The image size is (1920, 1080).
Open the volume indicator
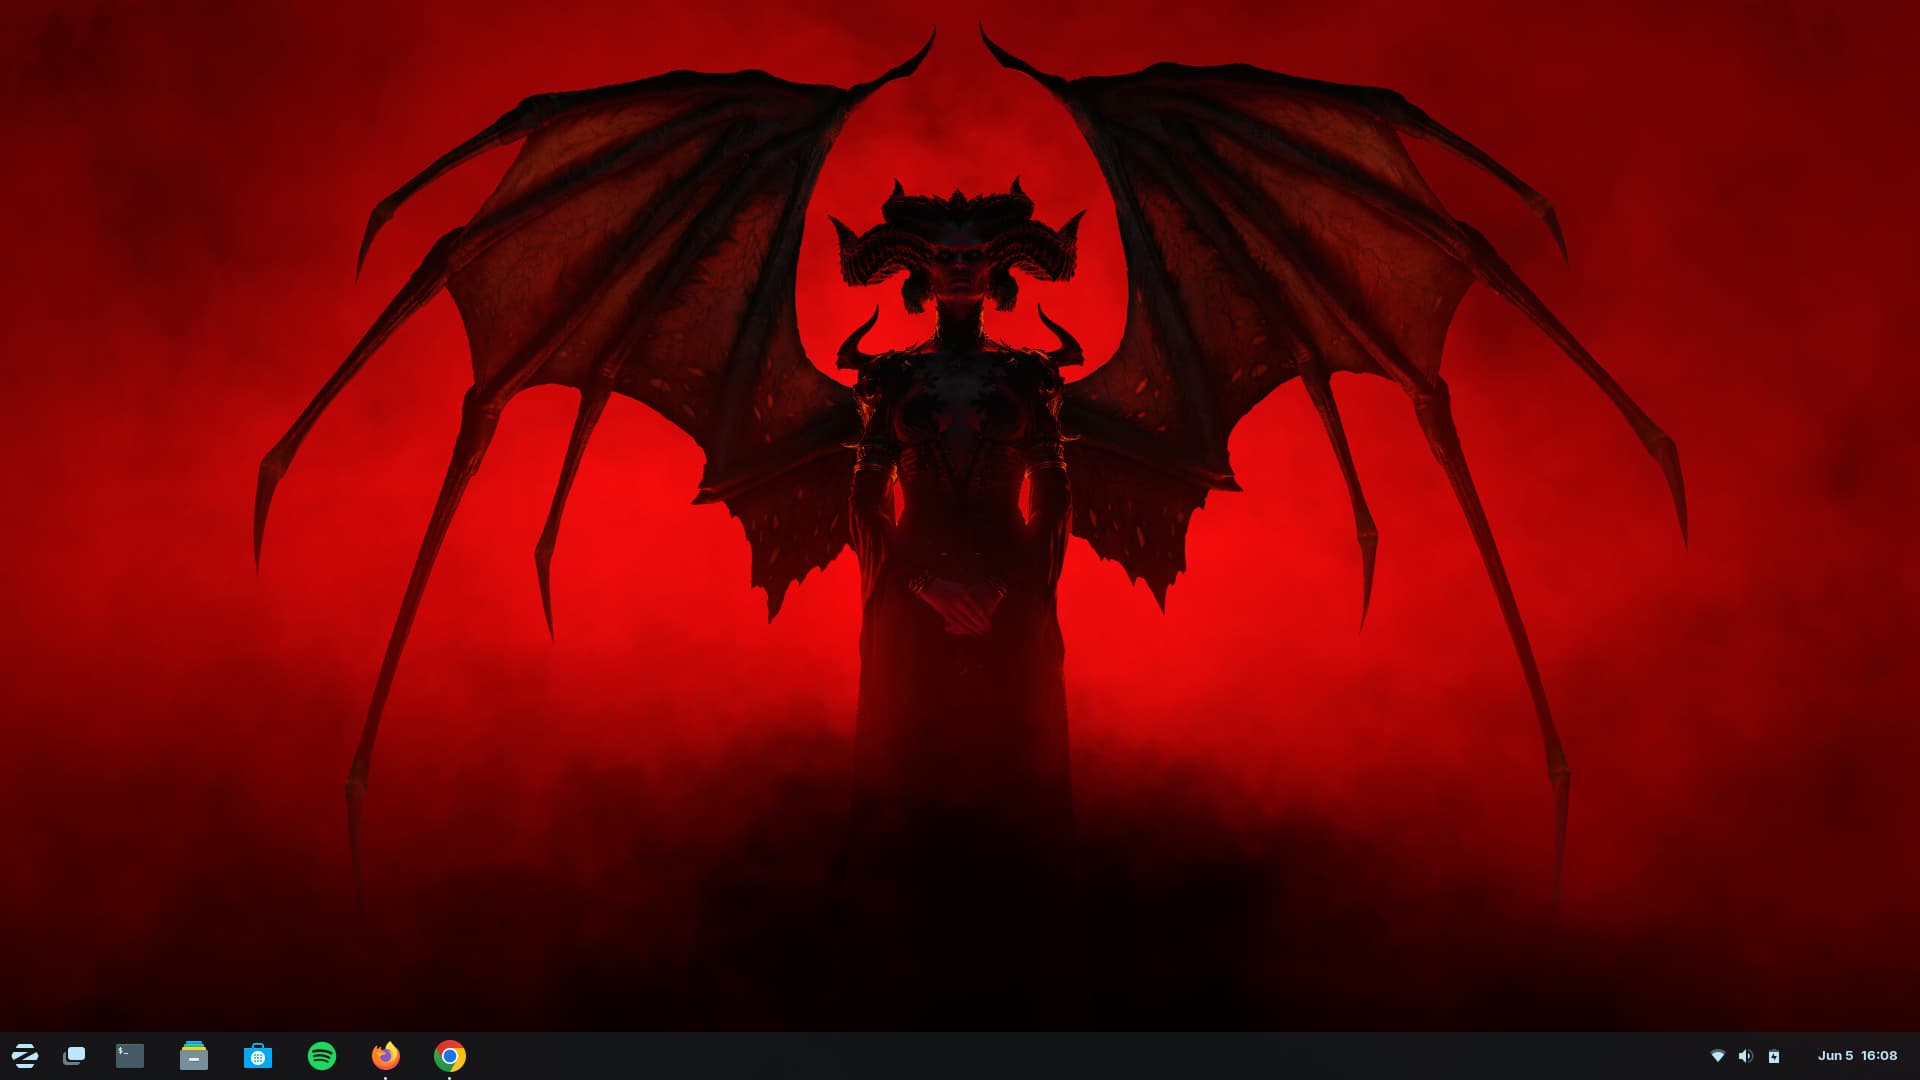click(1746, 1056)
